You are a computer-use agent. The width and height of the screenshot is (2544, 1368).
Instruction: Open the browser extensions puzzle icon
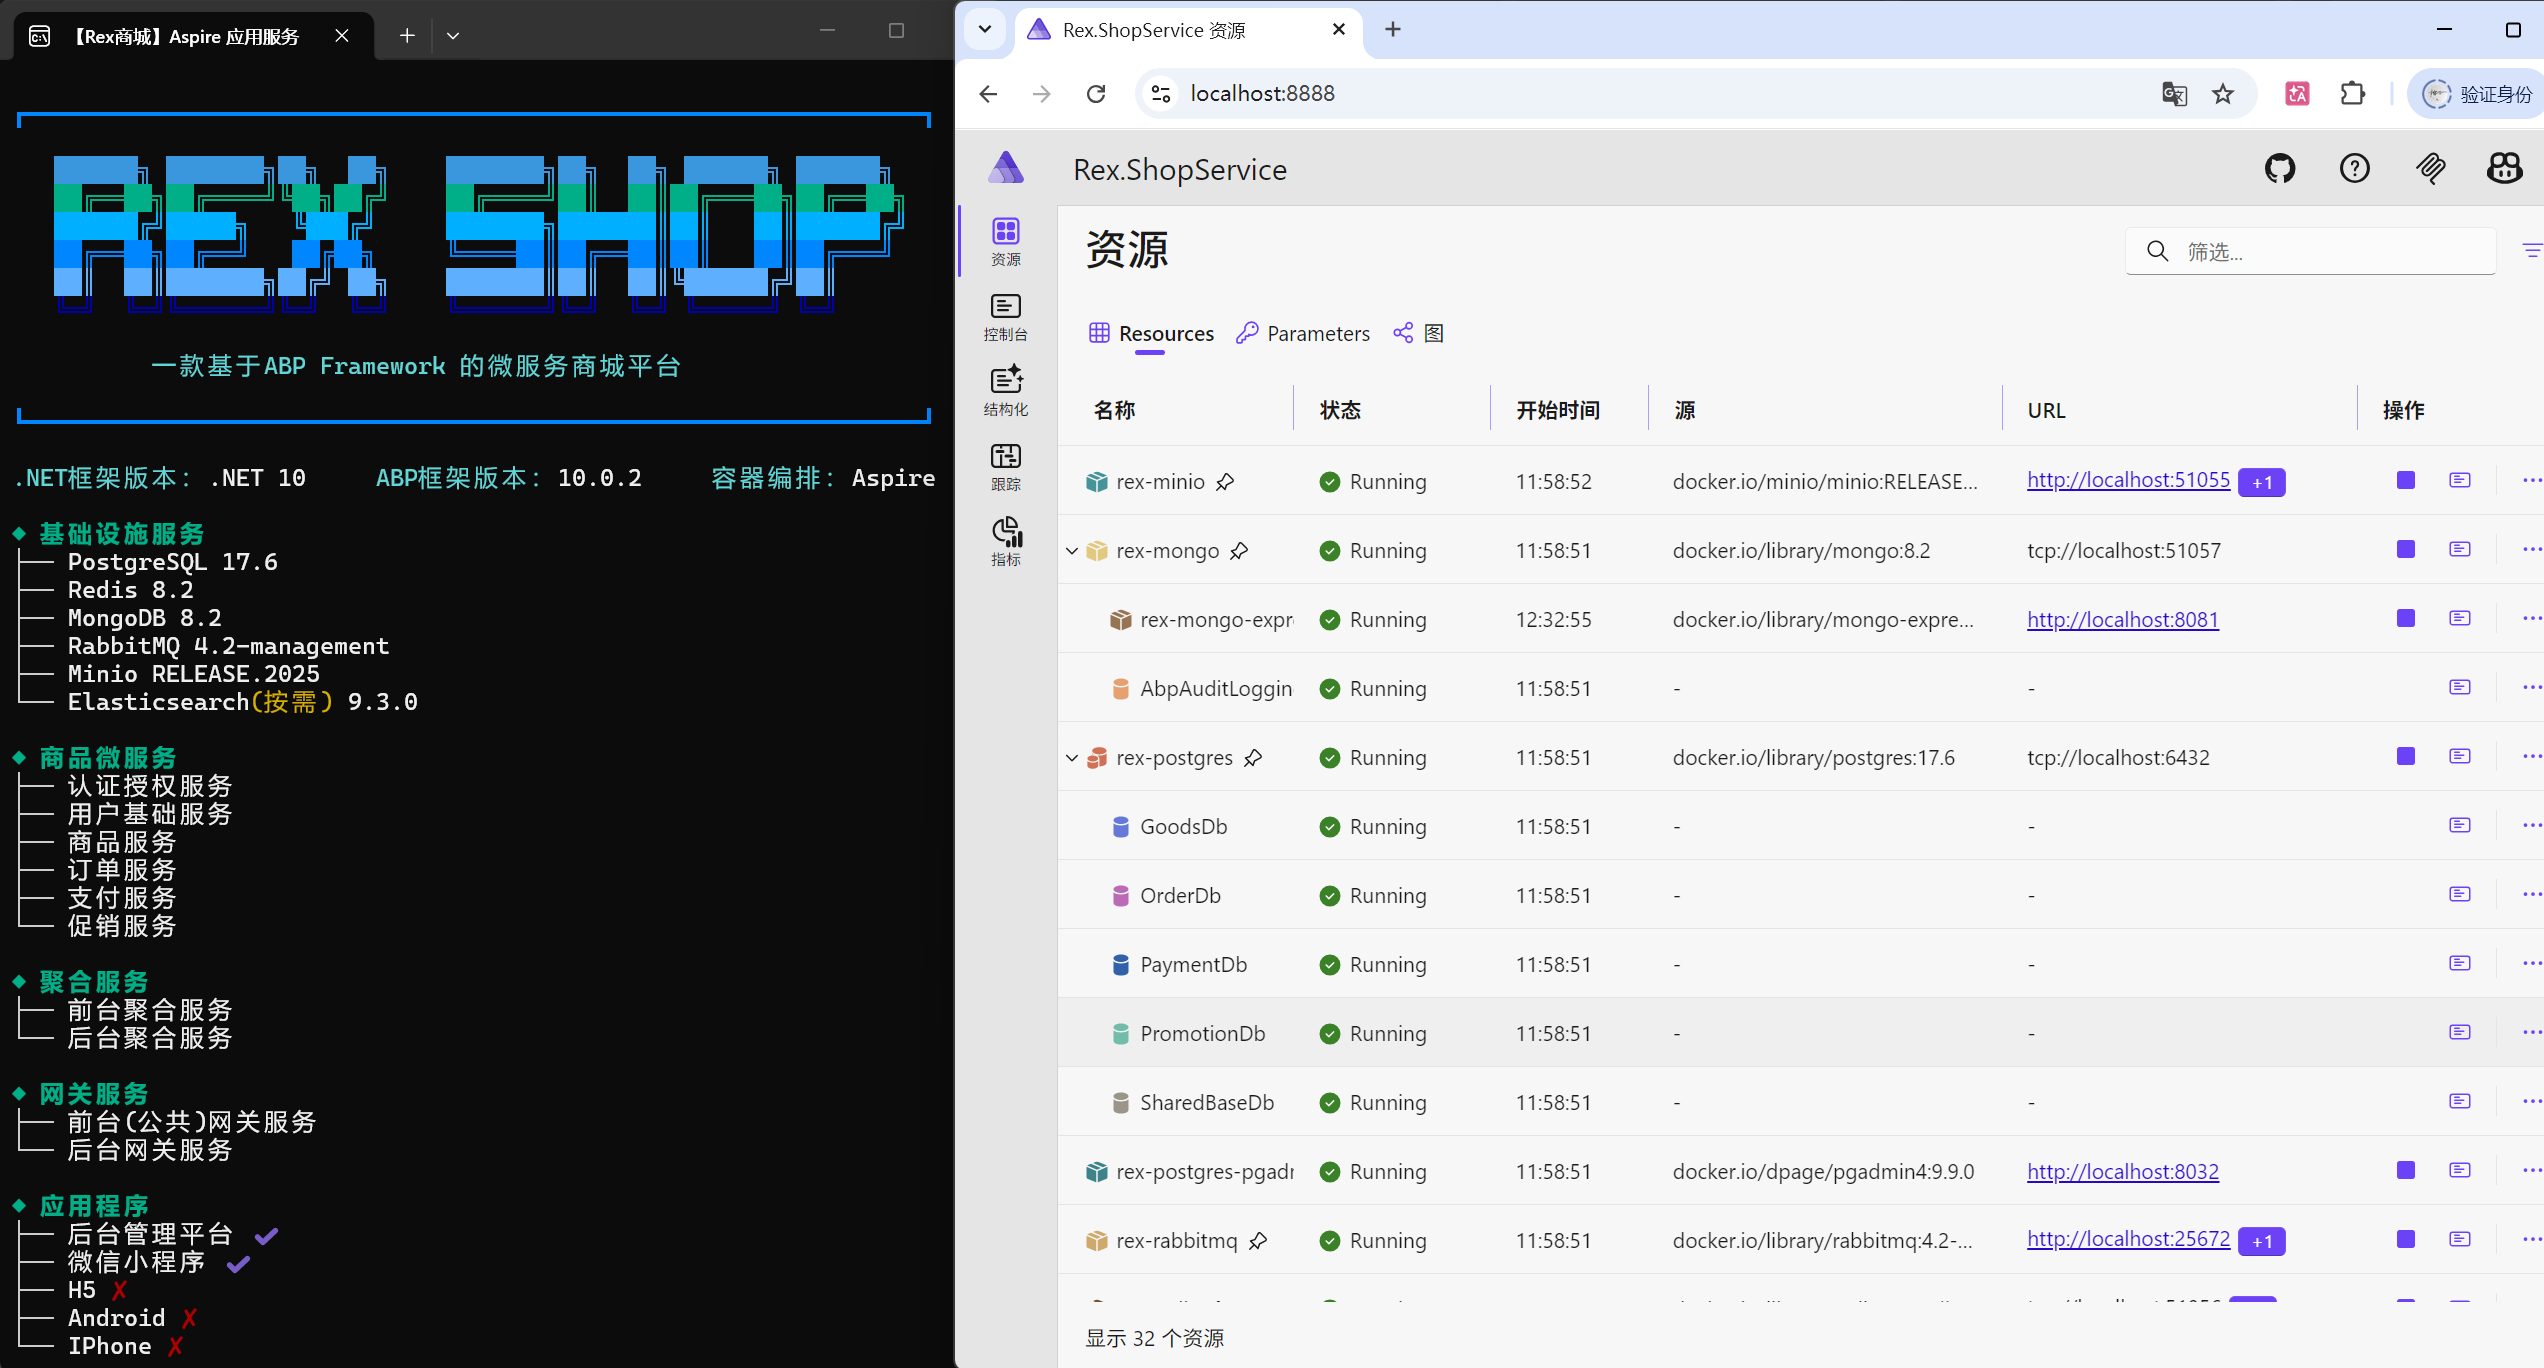(x=2353, y=94)
